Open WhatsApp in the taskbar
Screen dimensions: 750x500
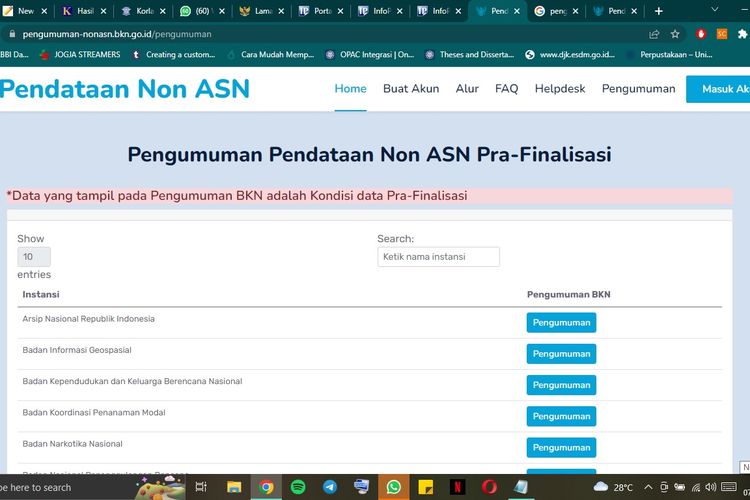pyautogui.click(x=393, y=487)
